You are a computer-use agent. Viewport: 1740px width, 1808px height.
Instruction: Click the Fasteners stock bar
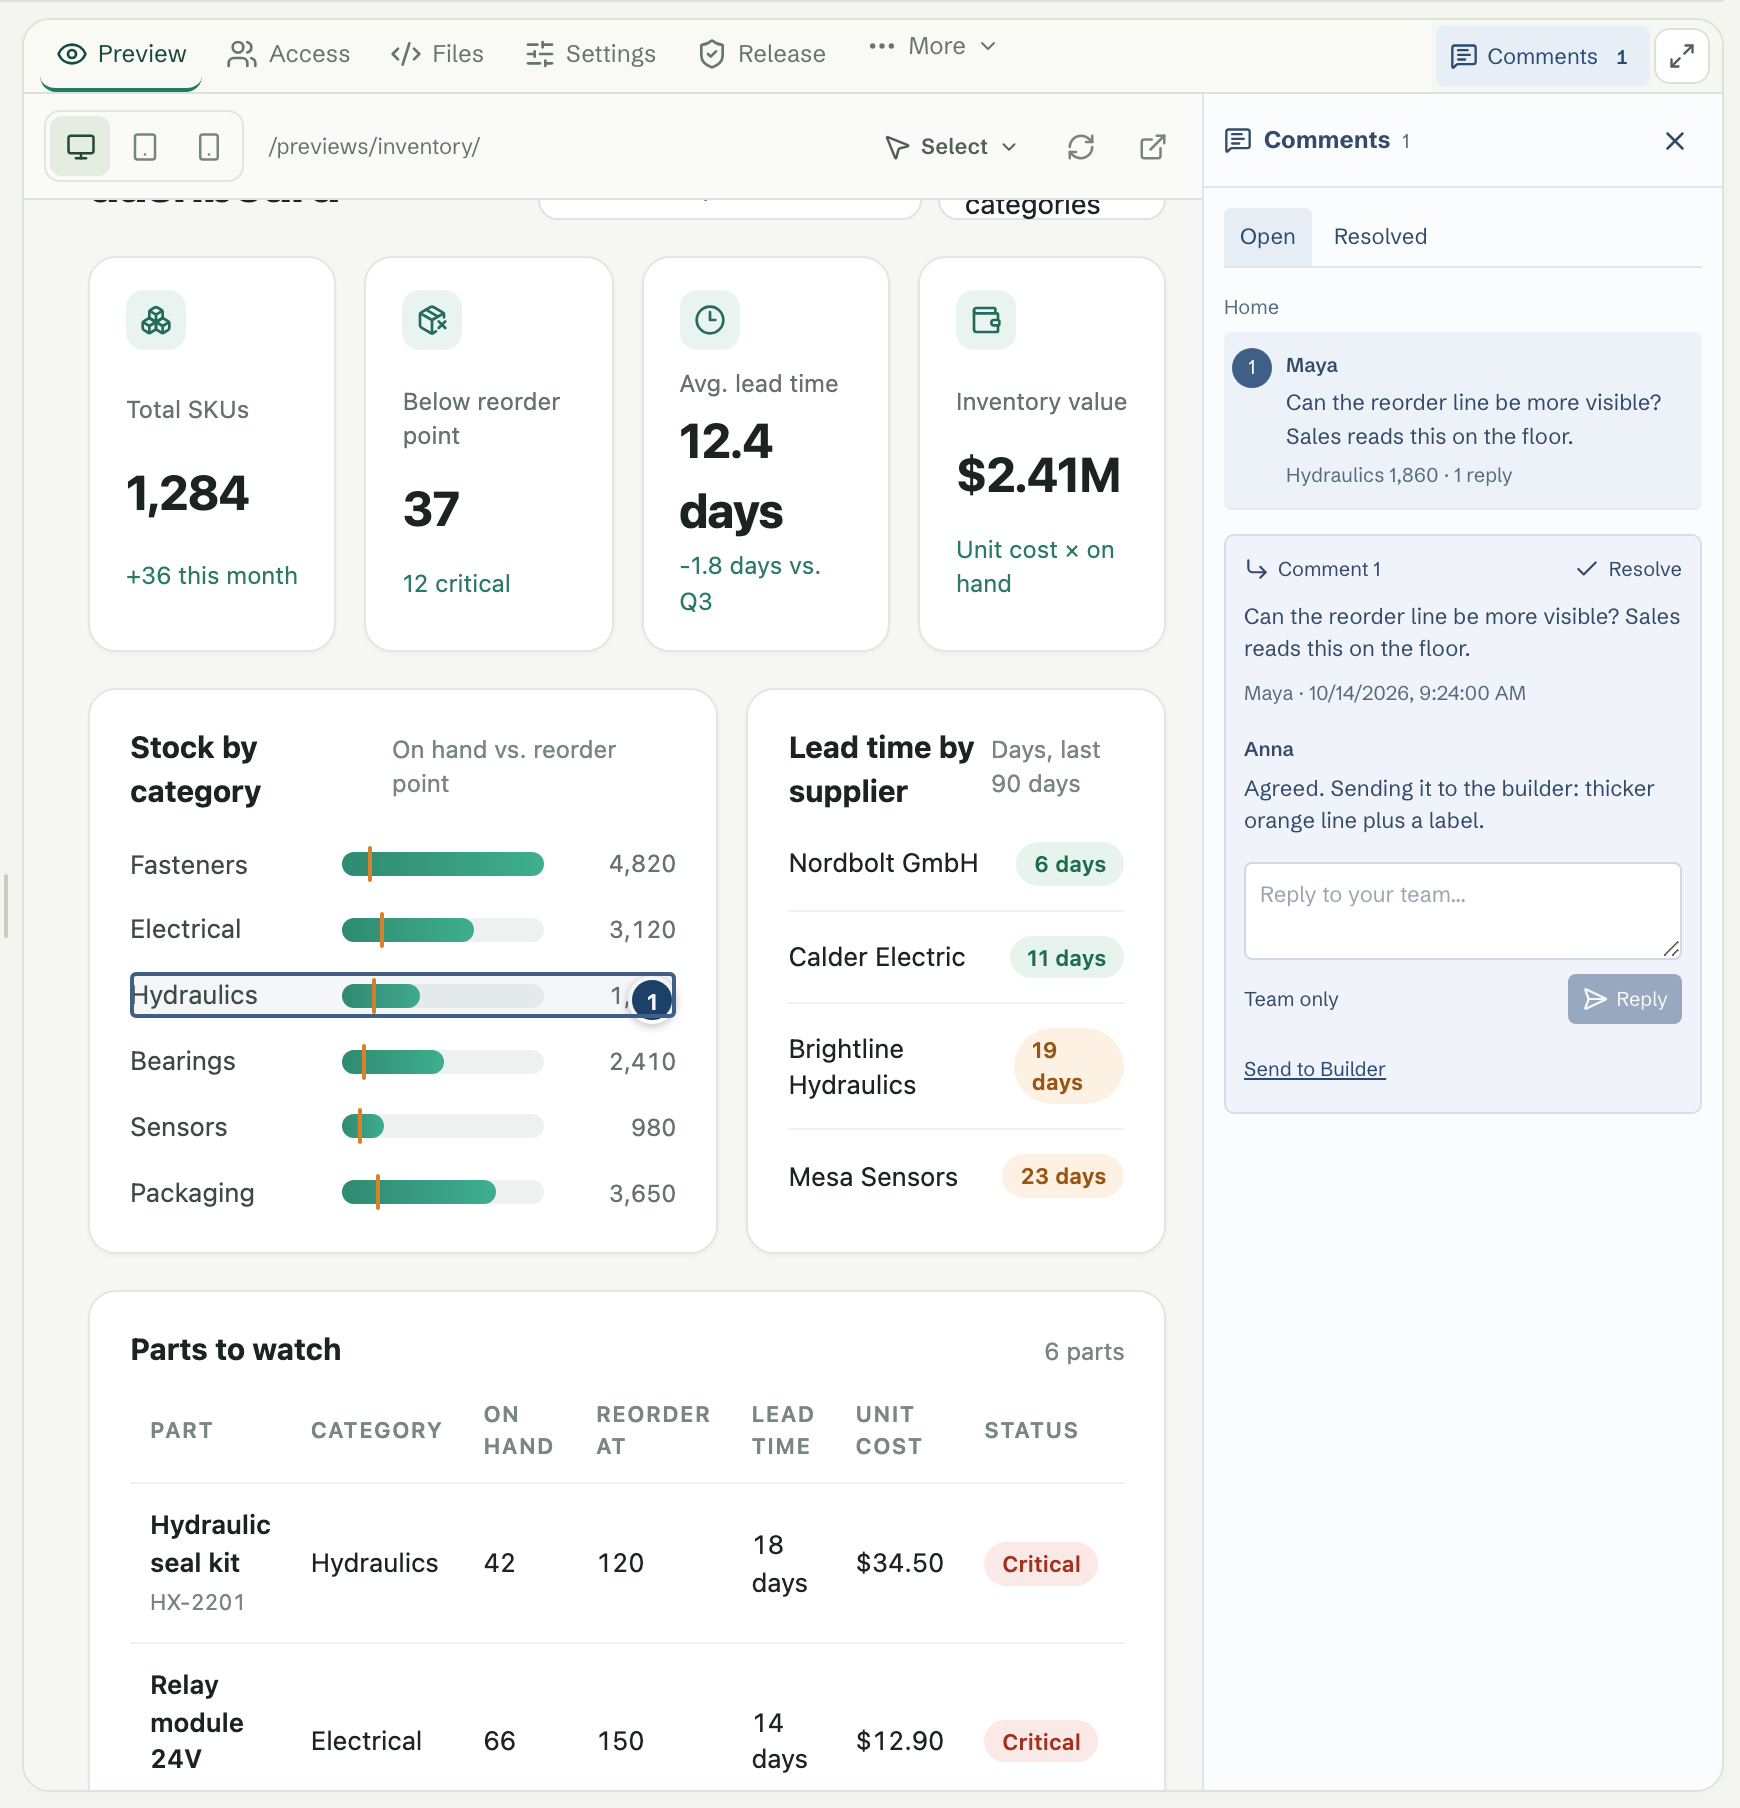443,864
